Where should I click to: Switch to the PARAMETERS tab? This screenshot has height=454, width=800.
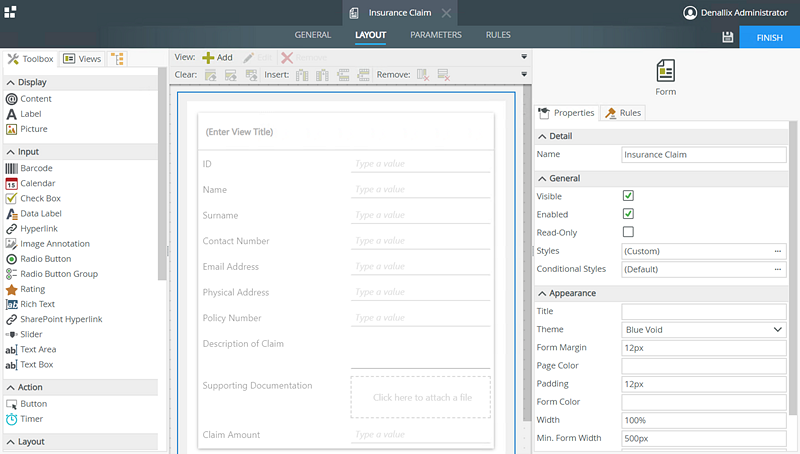coord(436,35)
